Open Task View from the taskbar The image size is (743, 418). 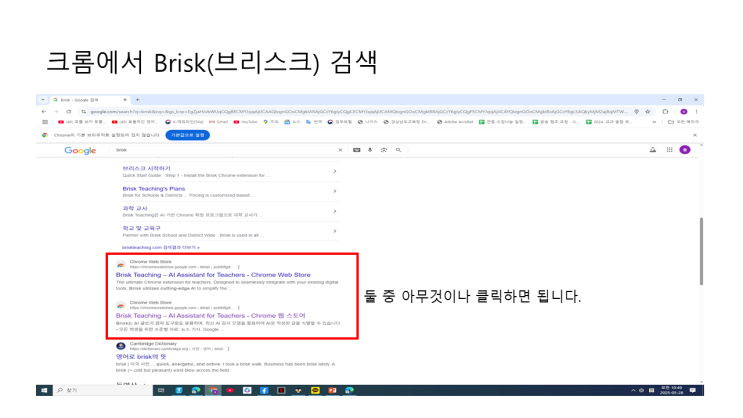click(x=161, y=391)
